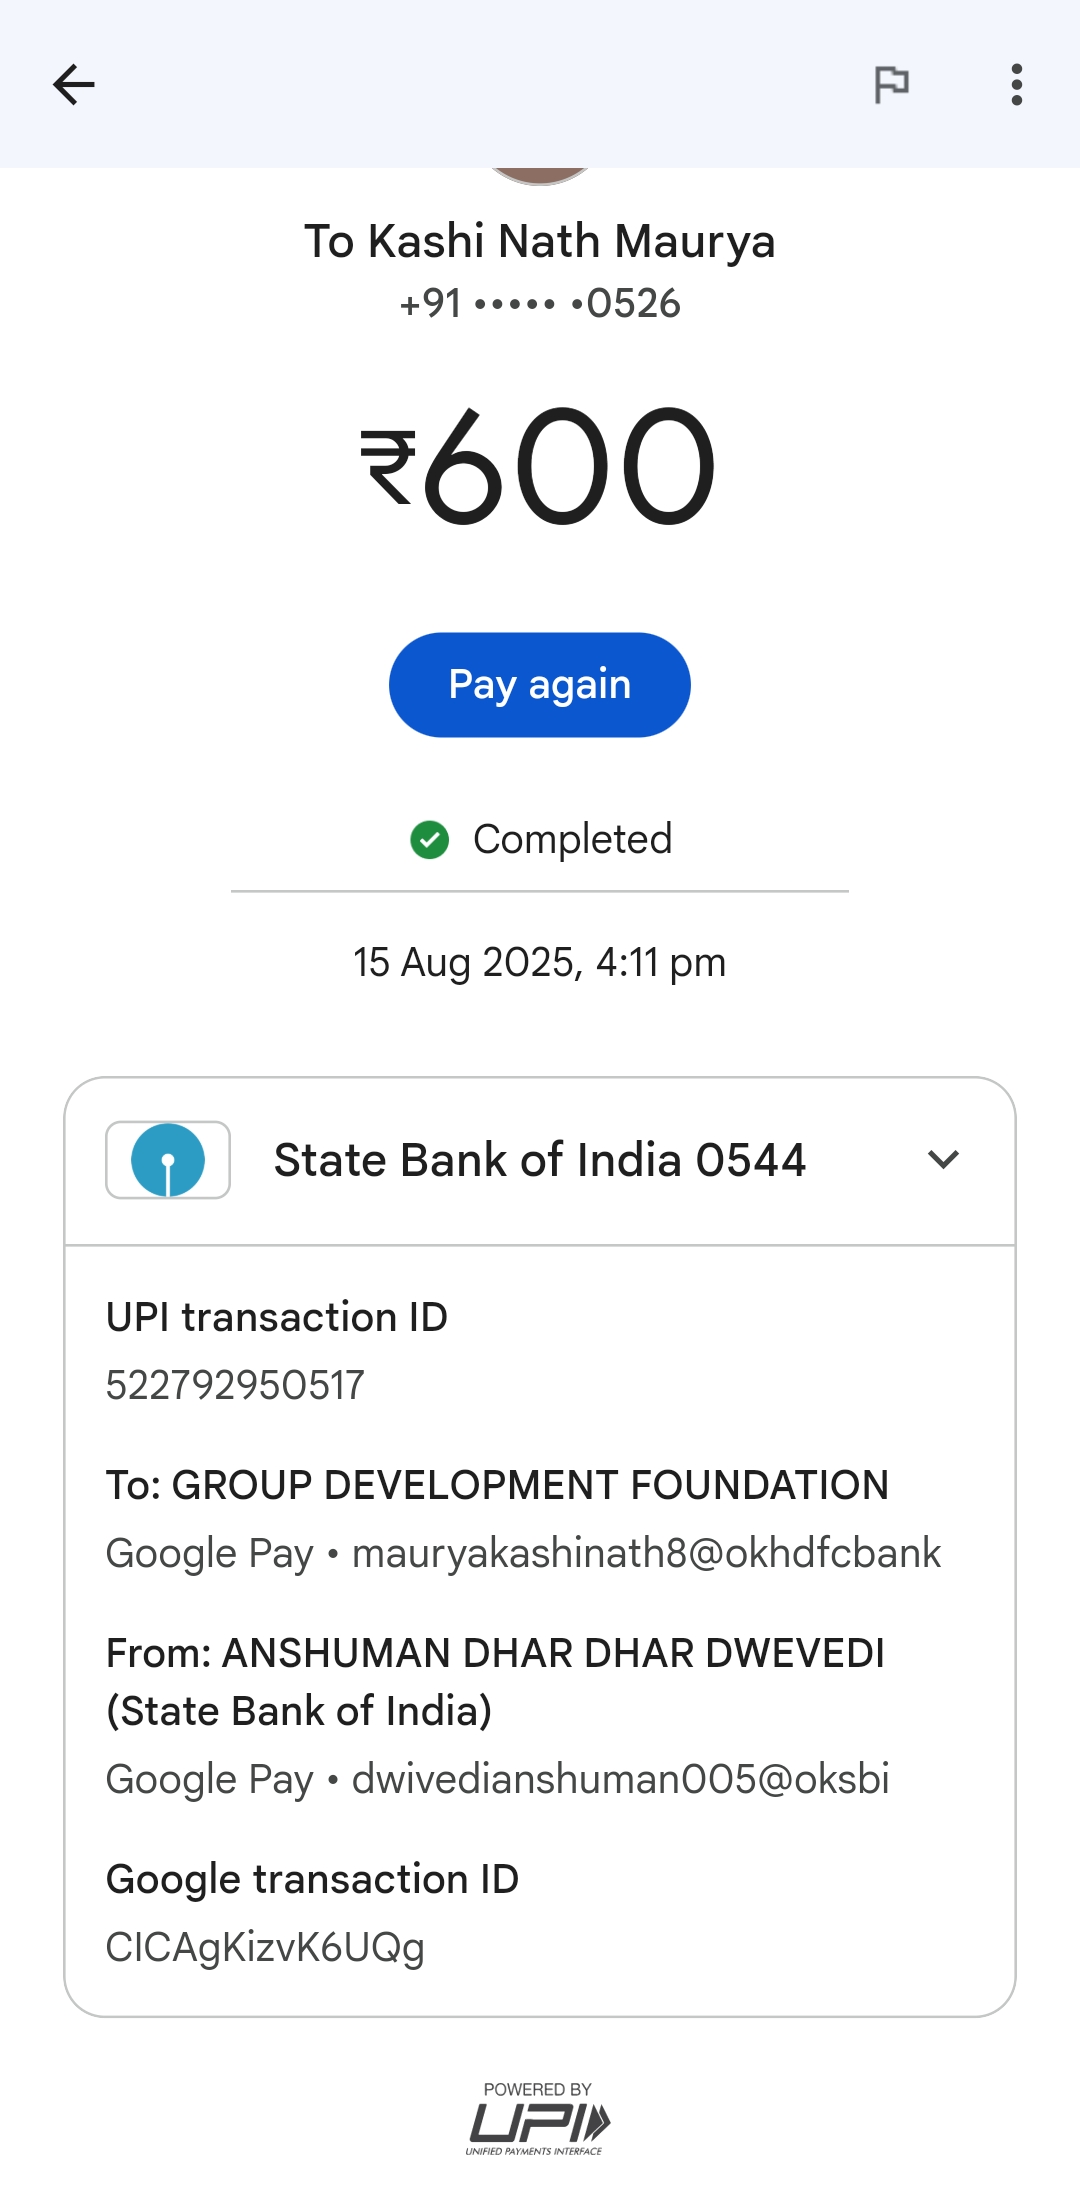Tap the To: GROUP DEVELOPMENT FOUNDATION label

pos(498,1486)
